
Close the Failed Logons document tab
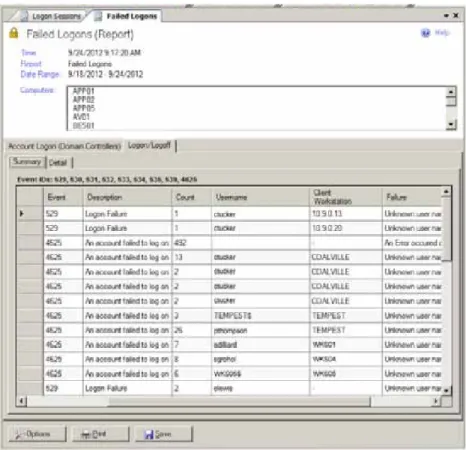click(x=456, y=15)
